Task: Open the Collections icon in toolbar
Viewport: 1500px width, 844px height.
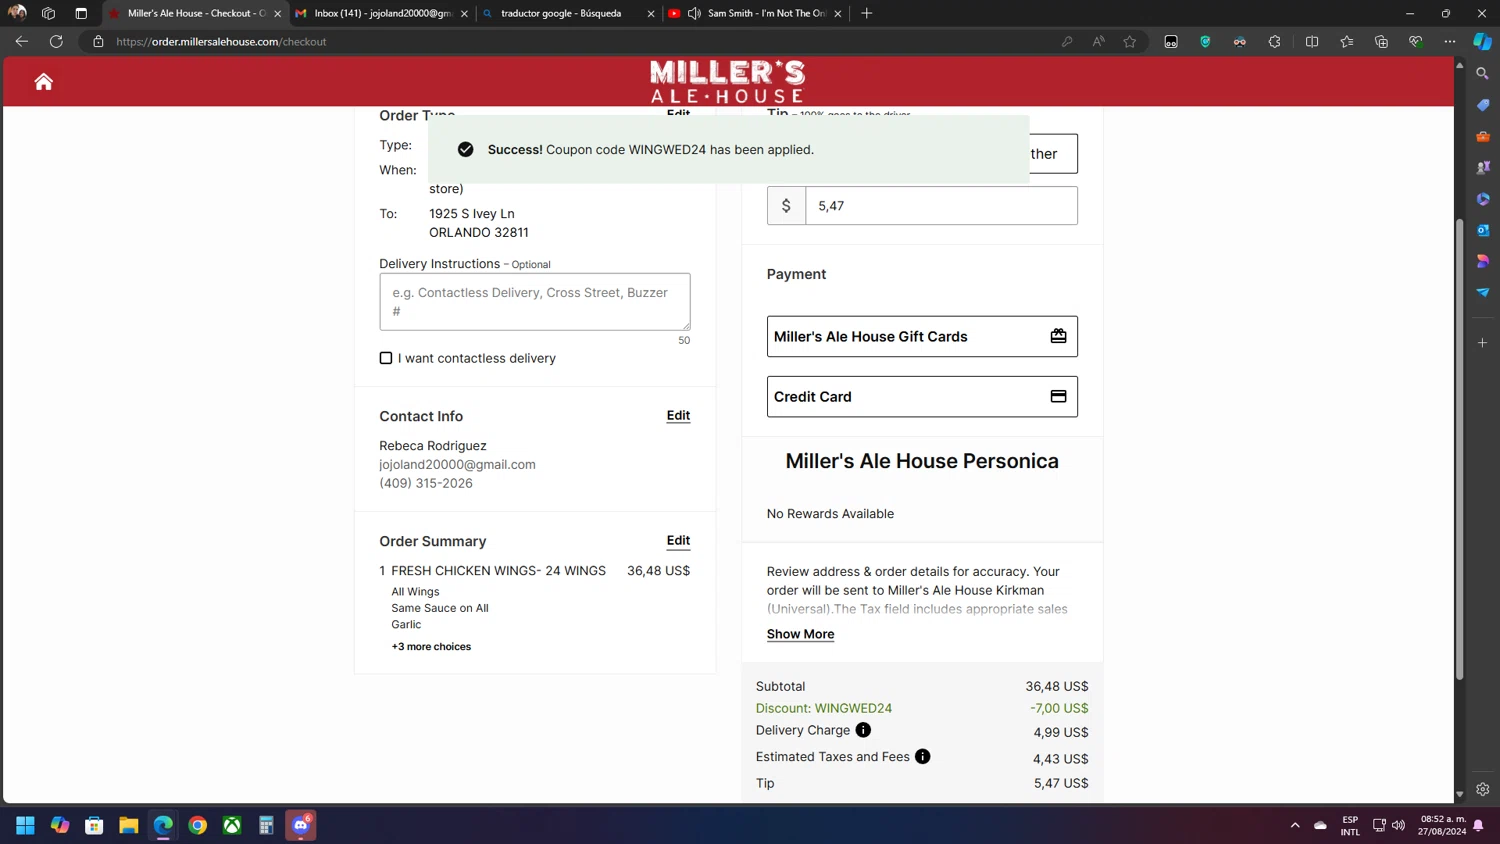Action: (x=1381, y=41)
